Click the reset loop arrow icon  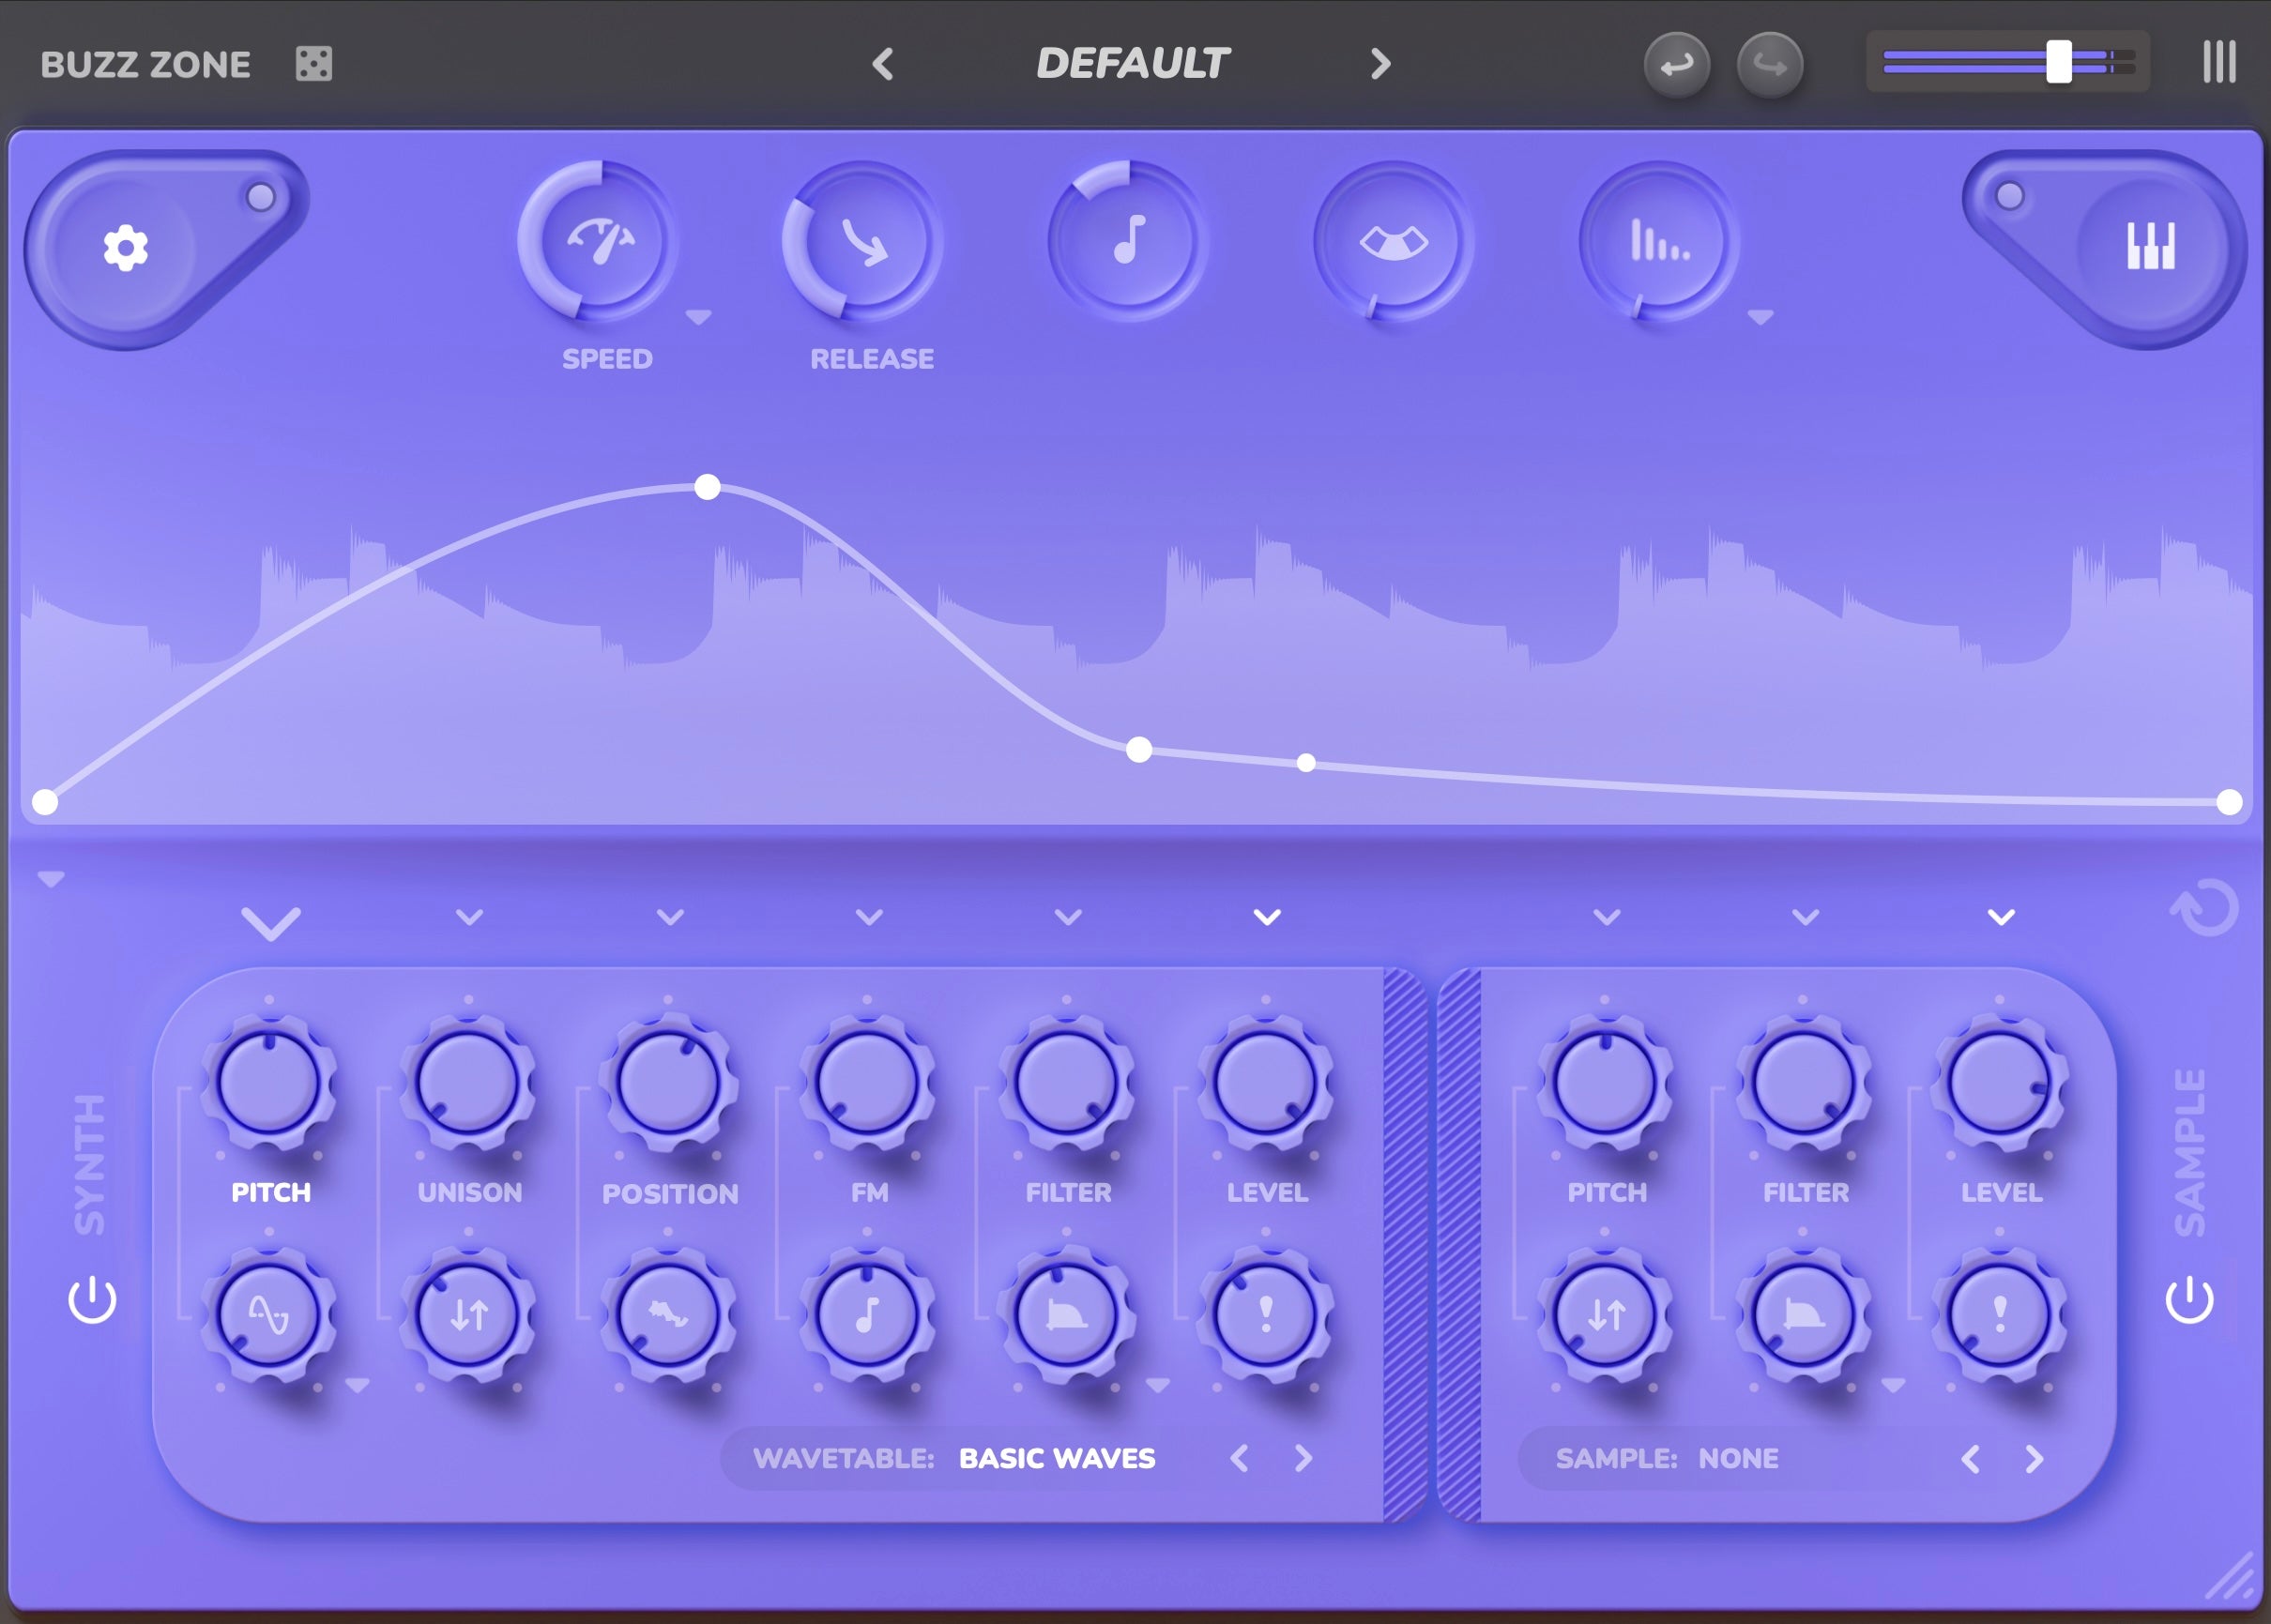[2204, 908]
